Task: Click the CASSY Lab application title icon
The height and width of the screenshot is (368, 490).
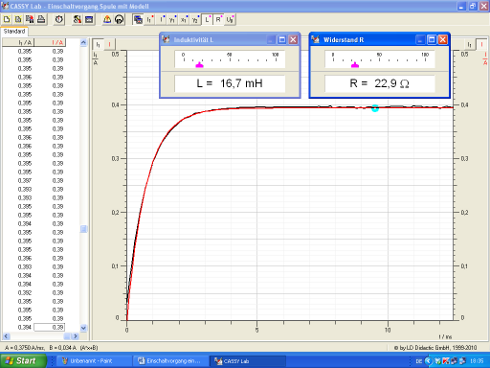Action: [5, 6]
